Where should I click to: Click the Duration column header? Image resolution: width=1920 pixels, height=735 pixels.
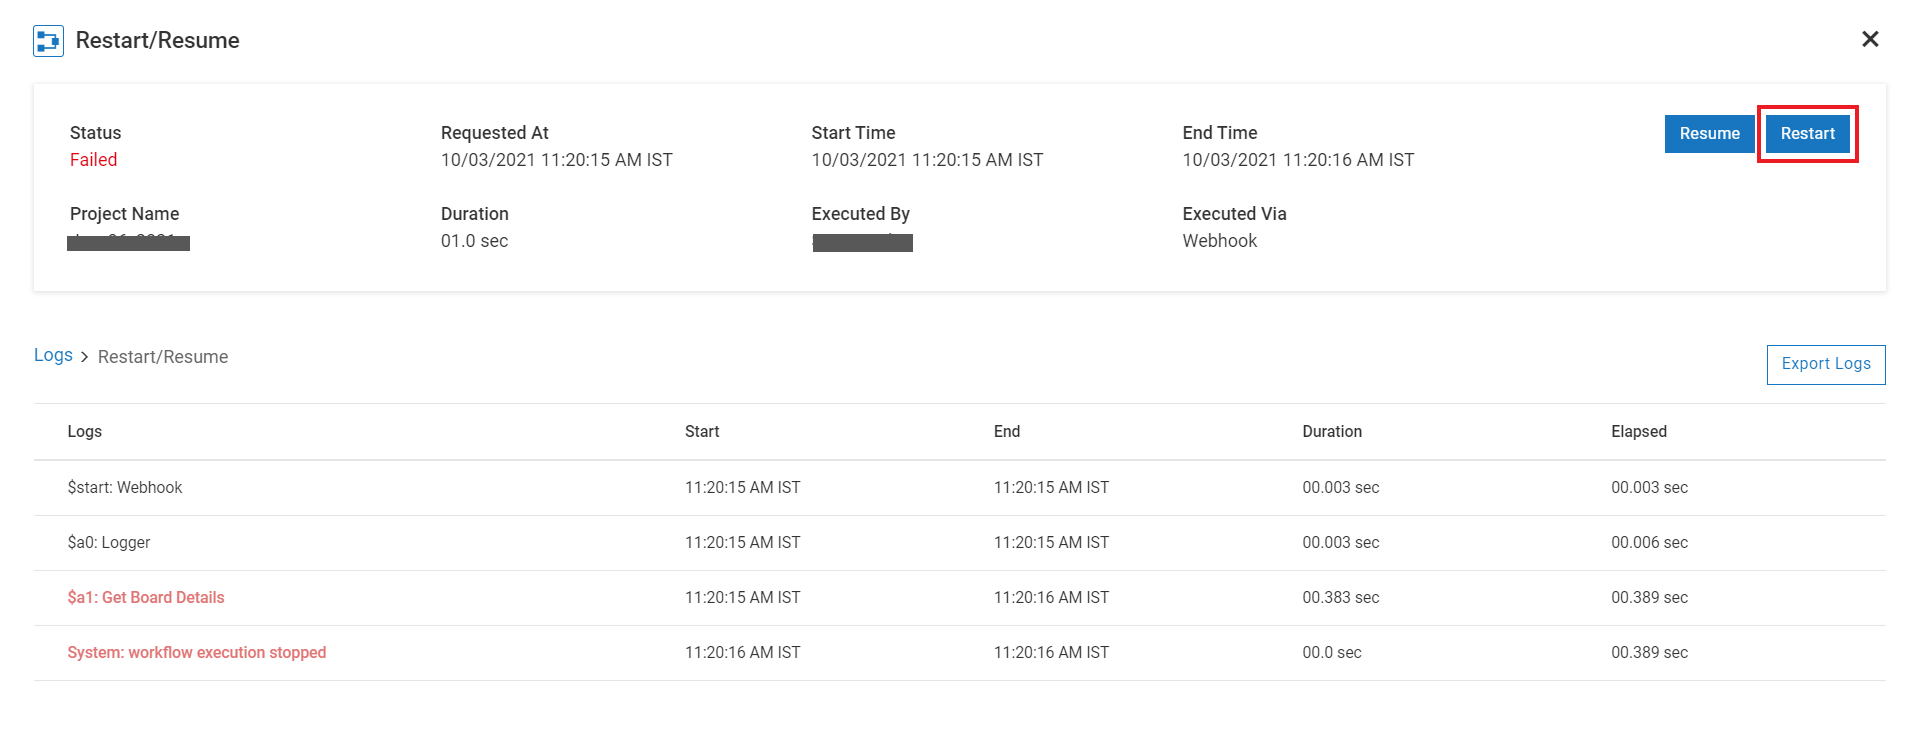tap(1332, 432)
